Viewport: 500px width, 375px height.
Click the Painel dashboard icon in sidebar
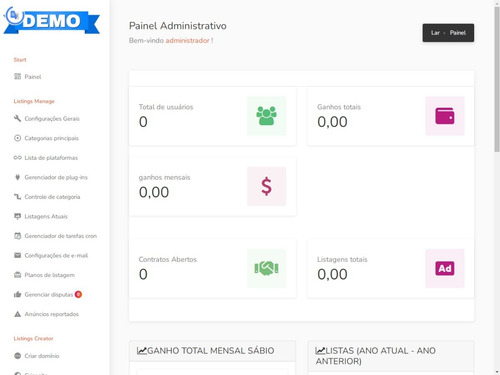click(17, 77)
